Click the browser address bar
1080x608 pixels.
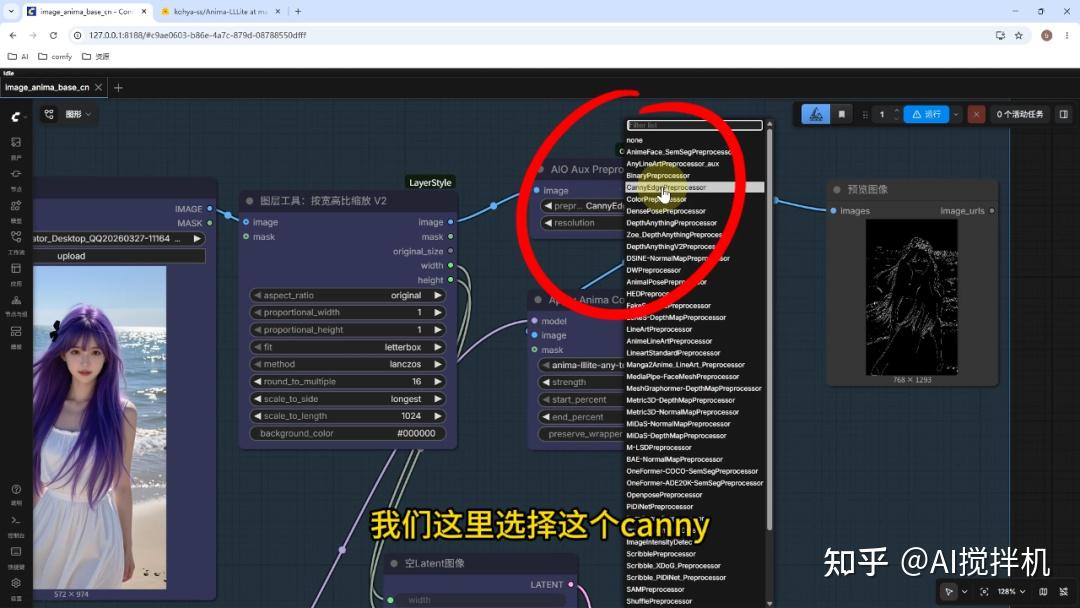(530, 35)
